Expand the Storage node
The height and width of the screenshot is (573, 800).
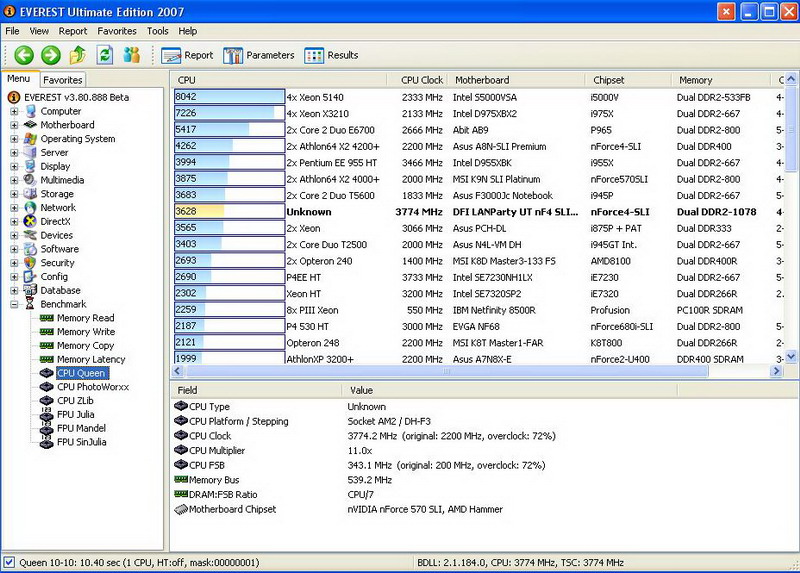tap(14, 193)
